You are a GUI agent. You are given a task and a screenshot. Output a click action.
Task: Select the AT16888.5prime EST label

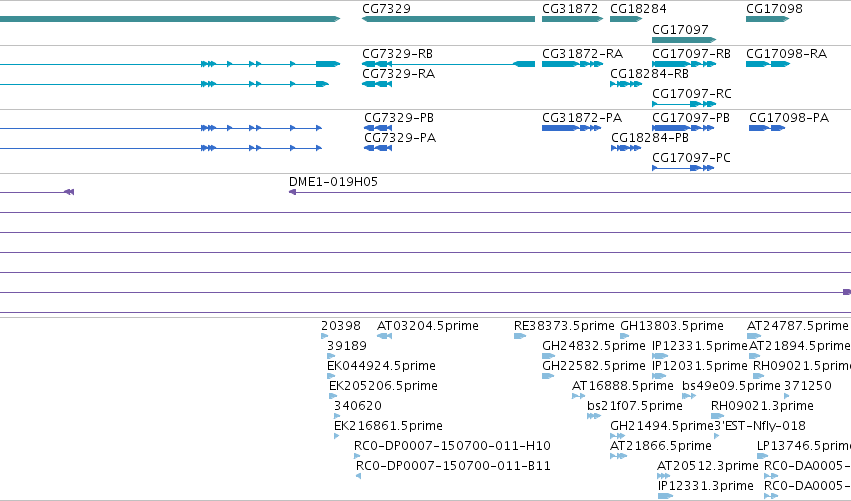[x=623, y=386]
